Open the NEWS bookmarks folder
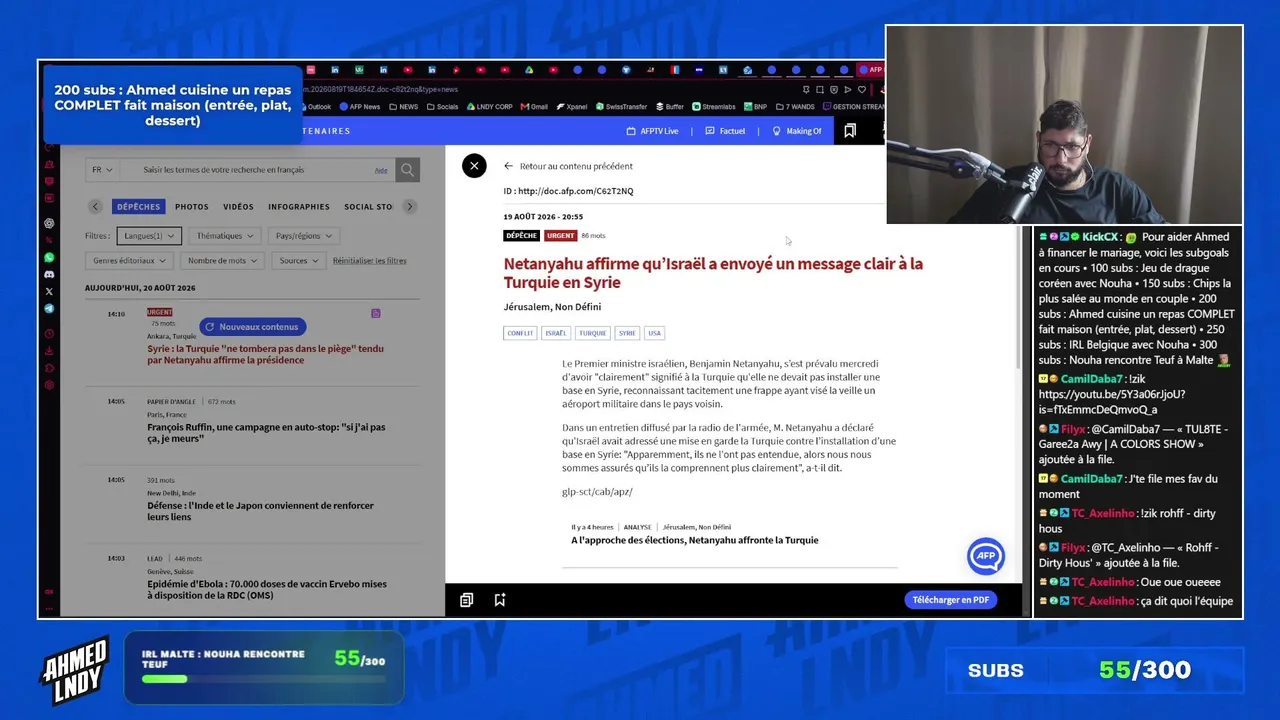 pos(404,106)
